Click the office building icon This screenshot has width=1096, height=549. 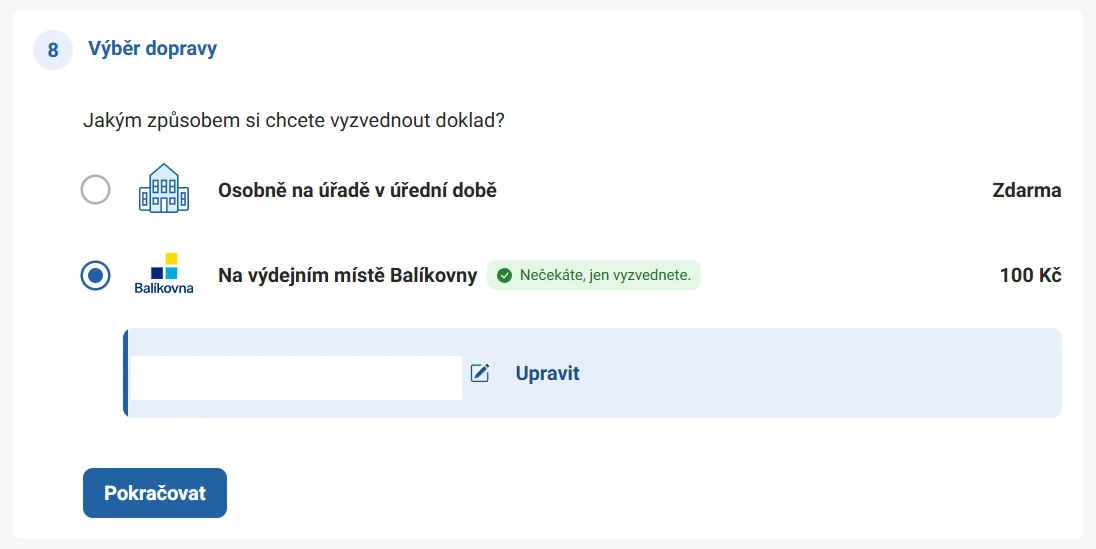coord(163,188)
